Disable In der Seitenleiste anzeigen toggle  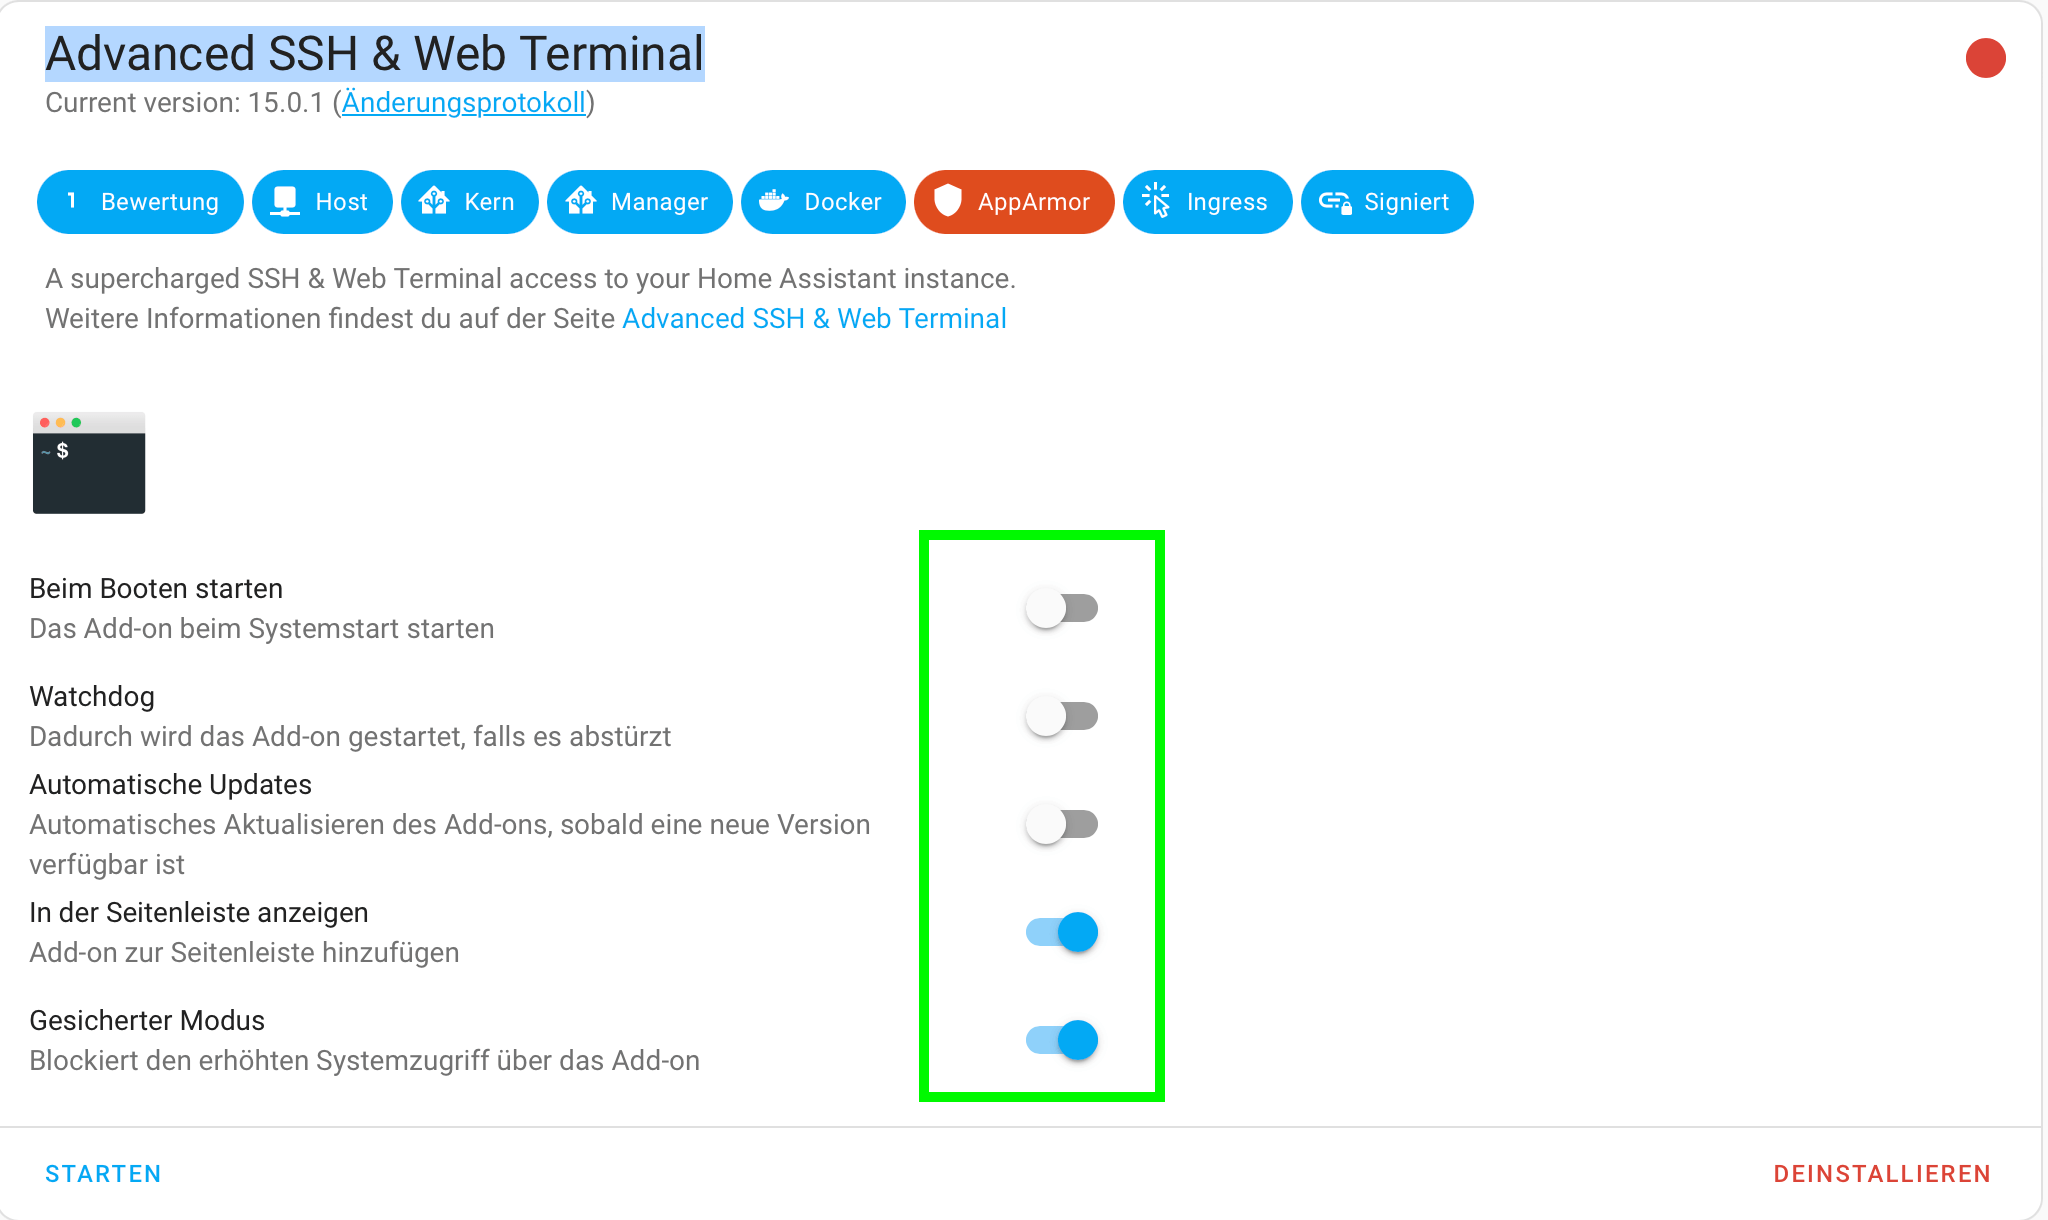pos(1061,932)
